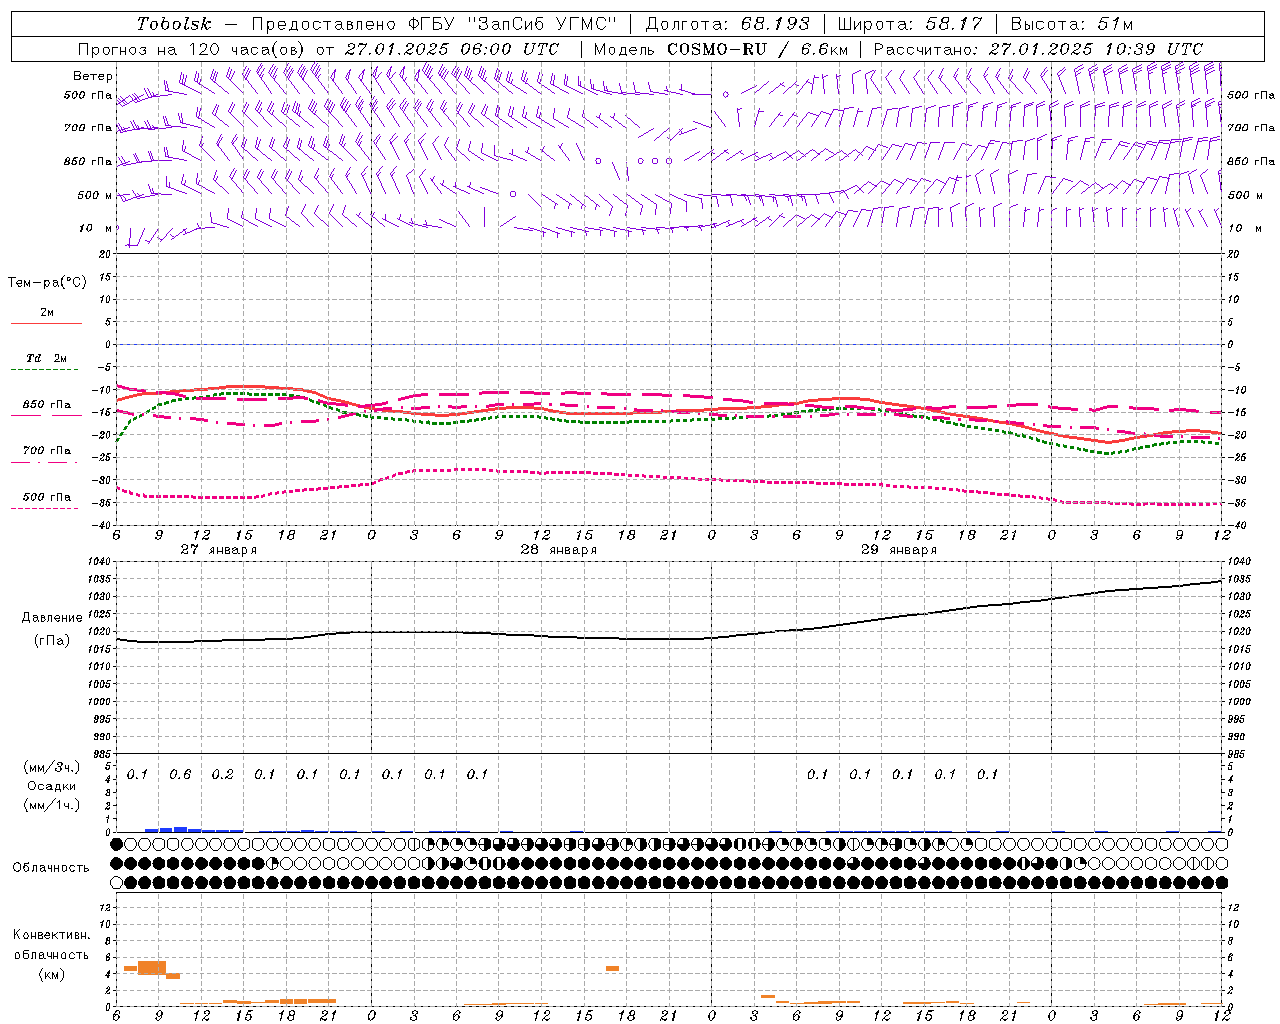Select the '0.2' precipitation value
1280x1024 pixels.
tap(222, 774)
